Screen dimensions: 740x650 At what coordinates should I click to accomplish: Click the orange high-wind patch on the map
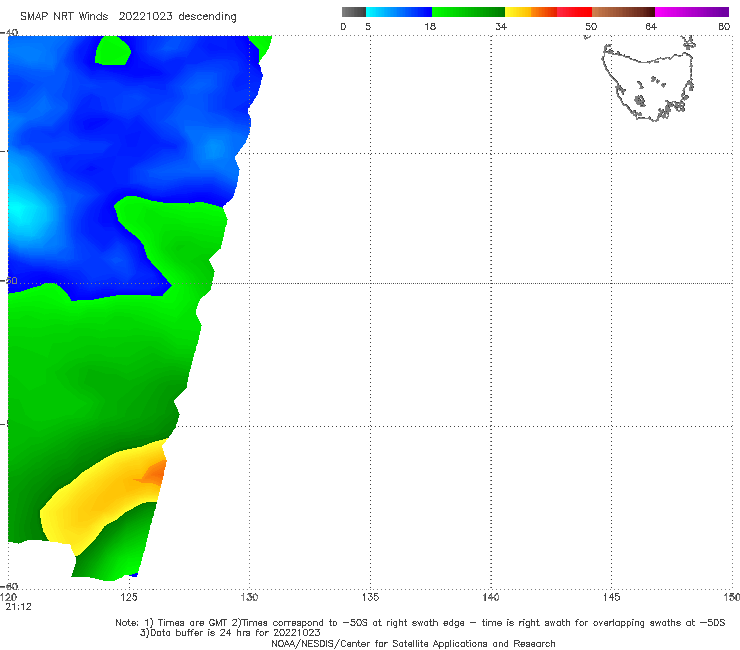point(153,473)
